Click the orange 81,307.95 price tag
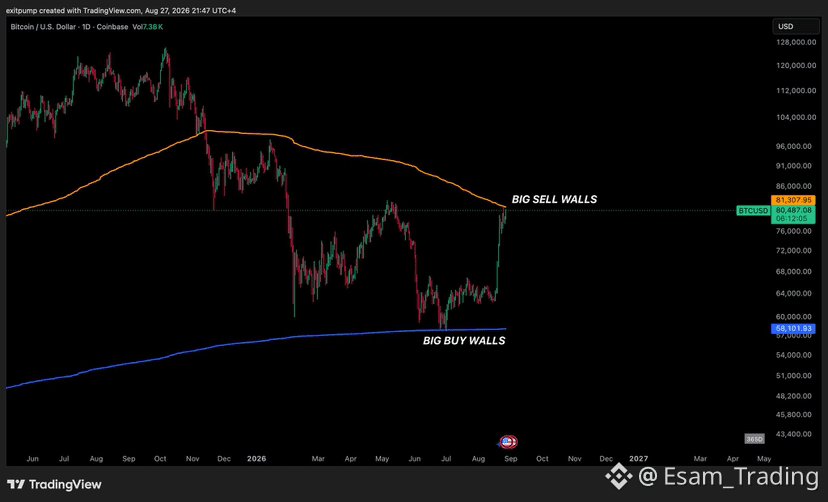Viewport: 828px width, 502px height. click(x=793, y=200)
